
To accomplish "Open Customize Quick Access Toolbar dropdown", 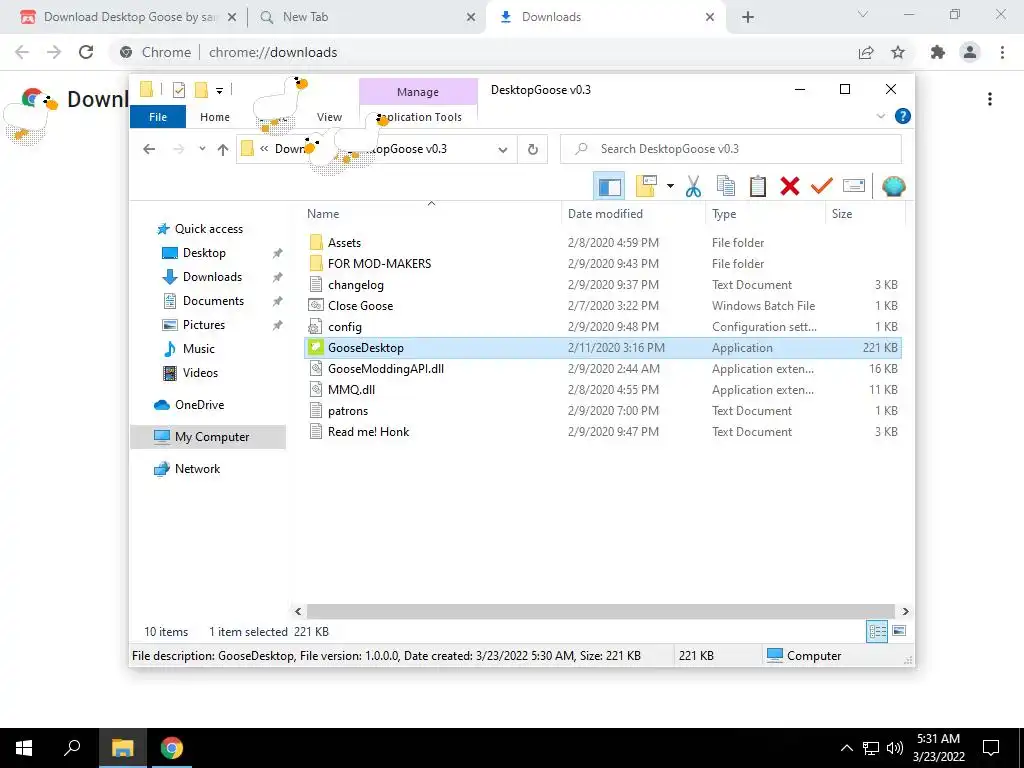I will tap(219, 91).
